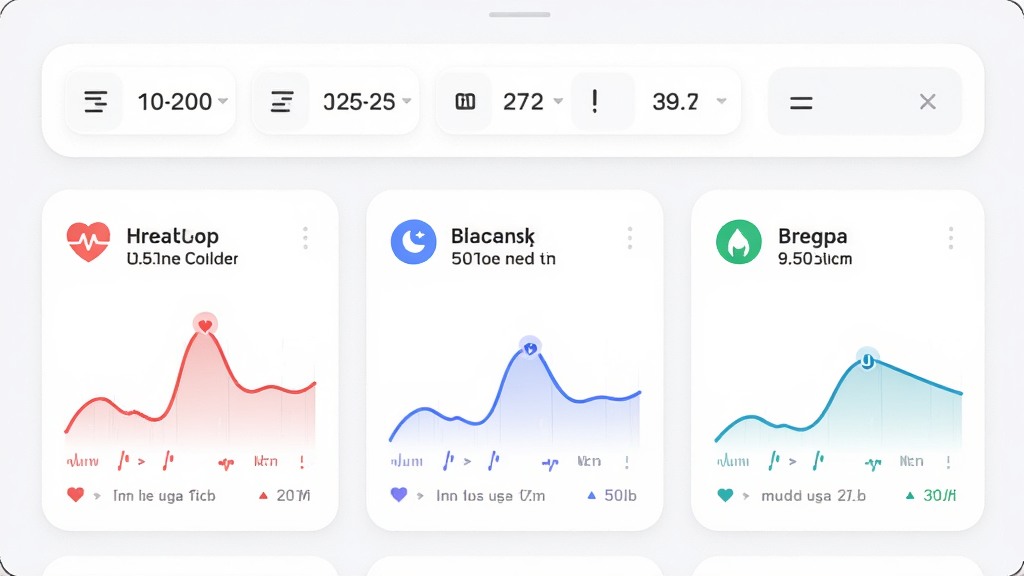Click the sheet drag handle at the top
Screen dimensions: 1024x576
point(520,14)
